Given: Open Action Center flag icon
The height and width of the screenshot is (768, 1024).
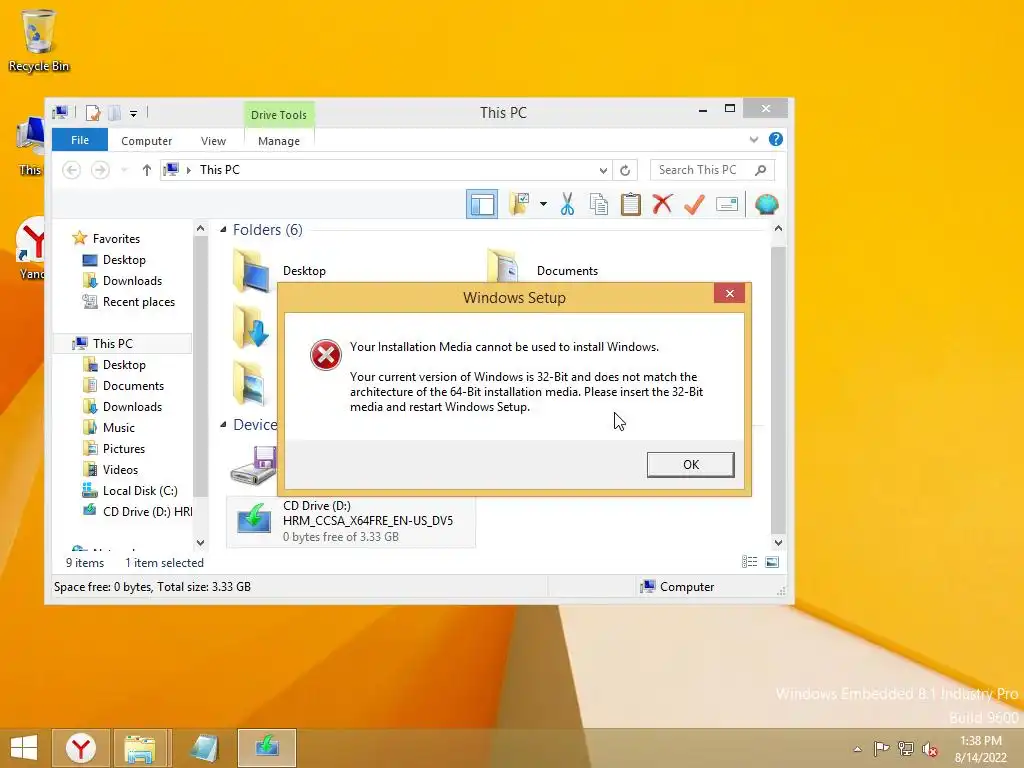Looking at the screenshot, I should click(x=881, y=748).
